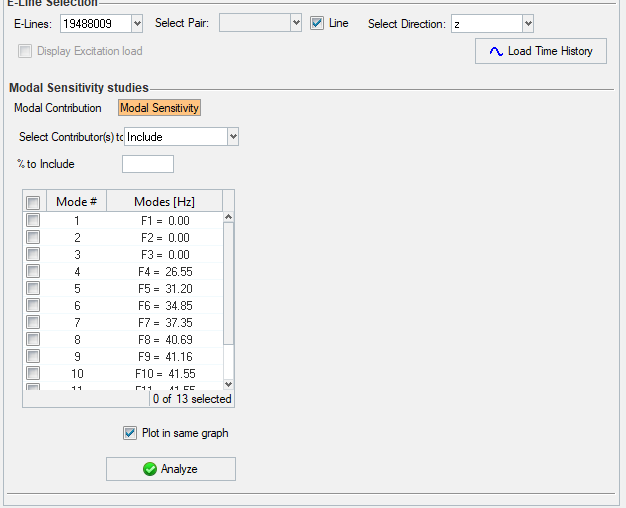Open the Include contributors dropdown
626x508 pixels.
point(233,136)
